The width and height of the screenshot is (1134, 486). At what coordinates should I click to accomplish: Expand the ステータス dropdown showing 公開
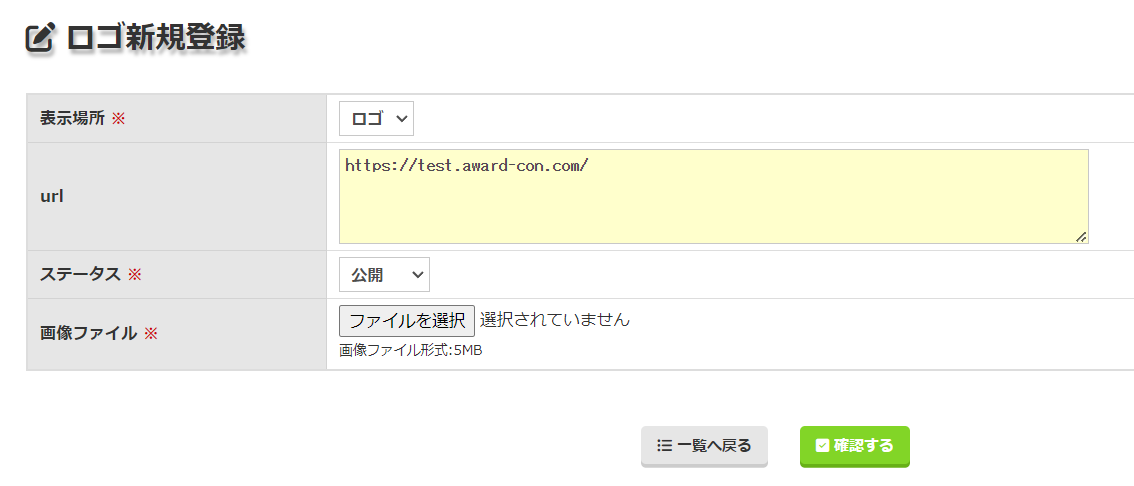click(384, 275)
